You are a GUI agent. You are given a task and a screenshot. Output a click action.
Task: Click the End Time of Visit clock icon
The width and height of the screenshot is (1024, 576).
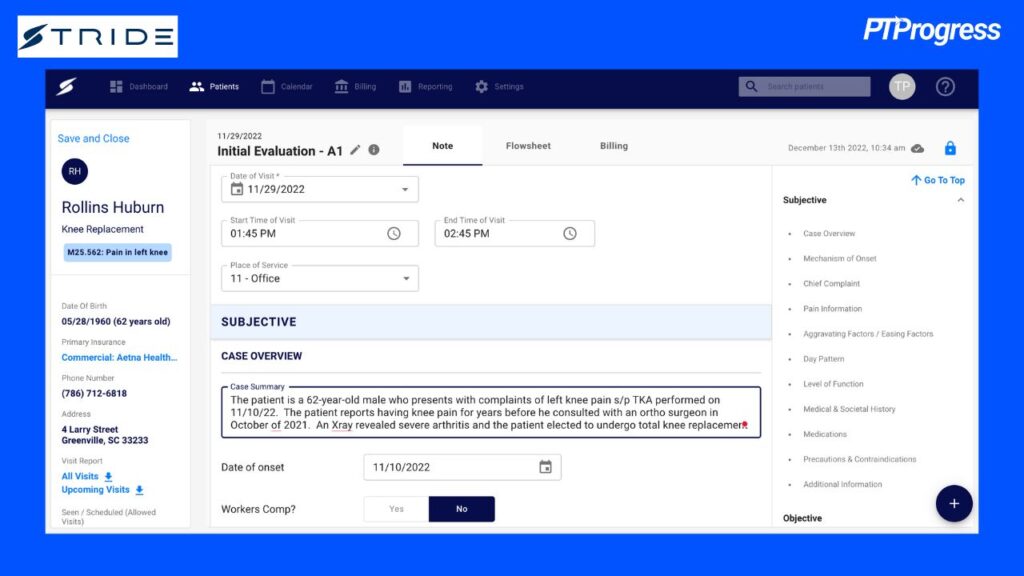(x=570, y=233)
